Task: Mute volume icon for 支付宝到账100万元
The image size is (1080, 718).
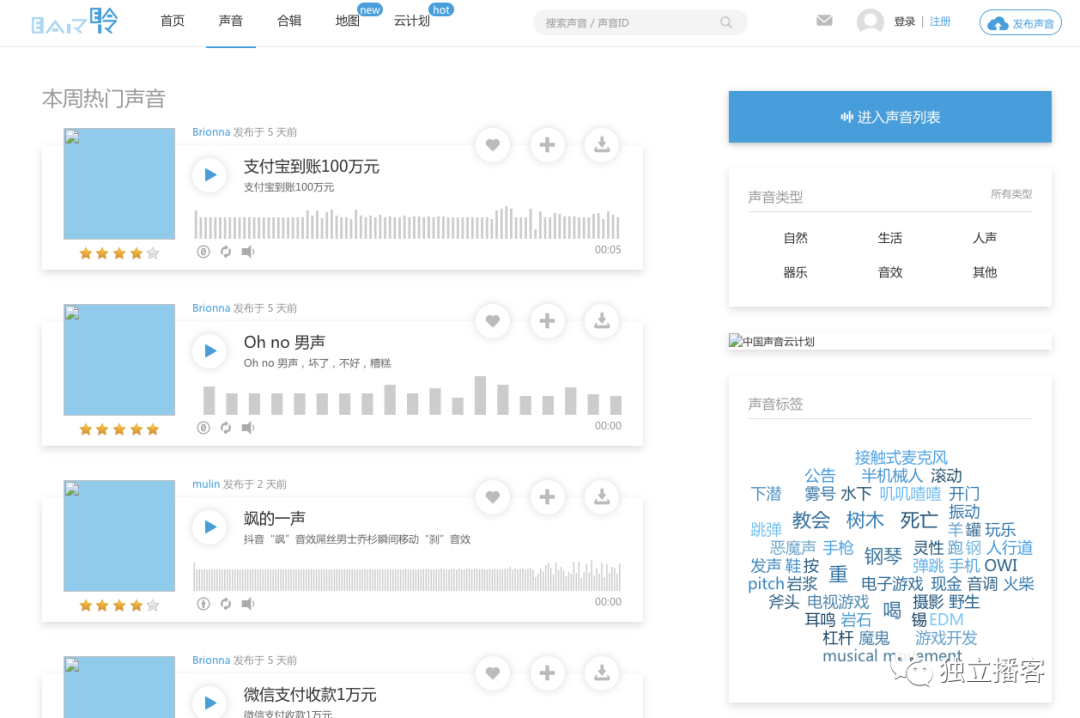Action: pos(248,252)
